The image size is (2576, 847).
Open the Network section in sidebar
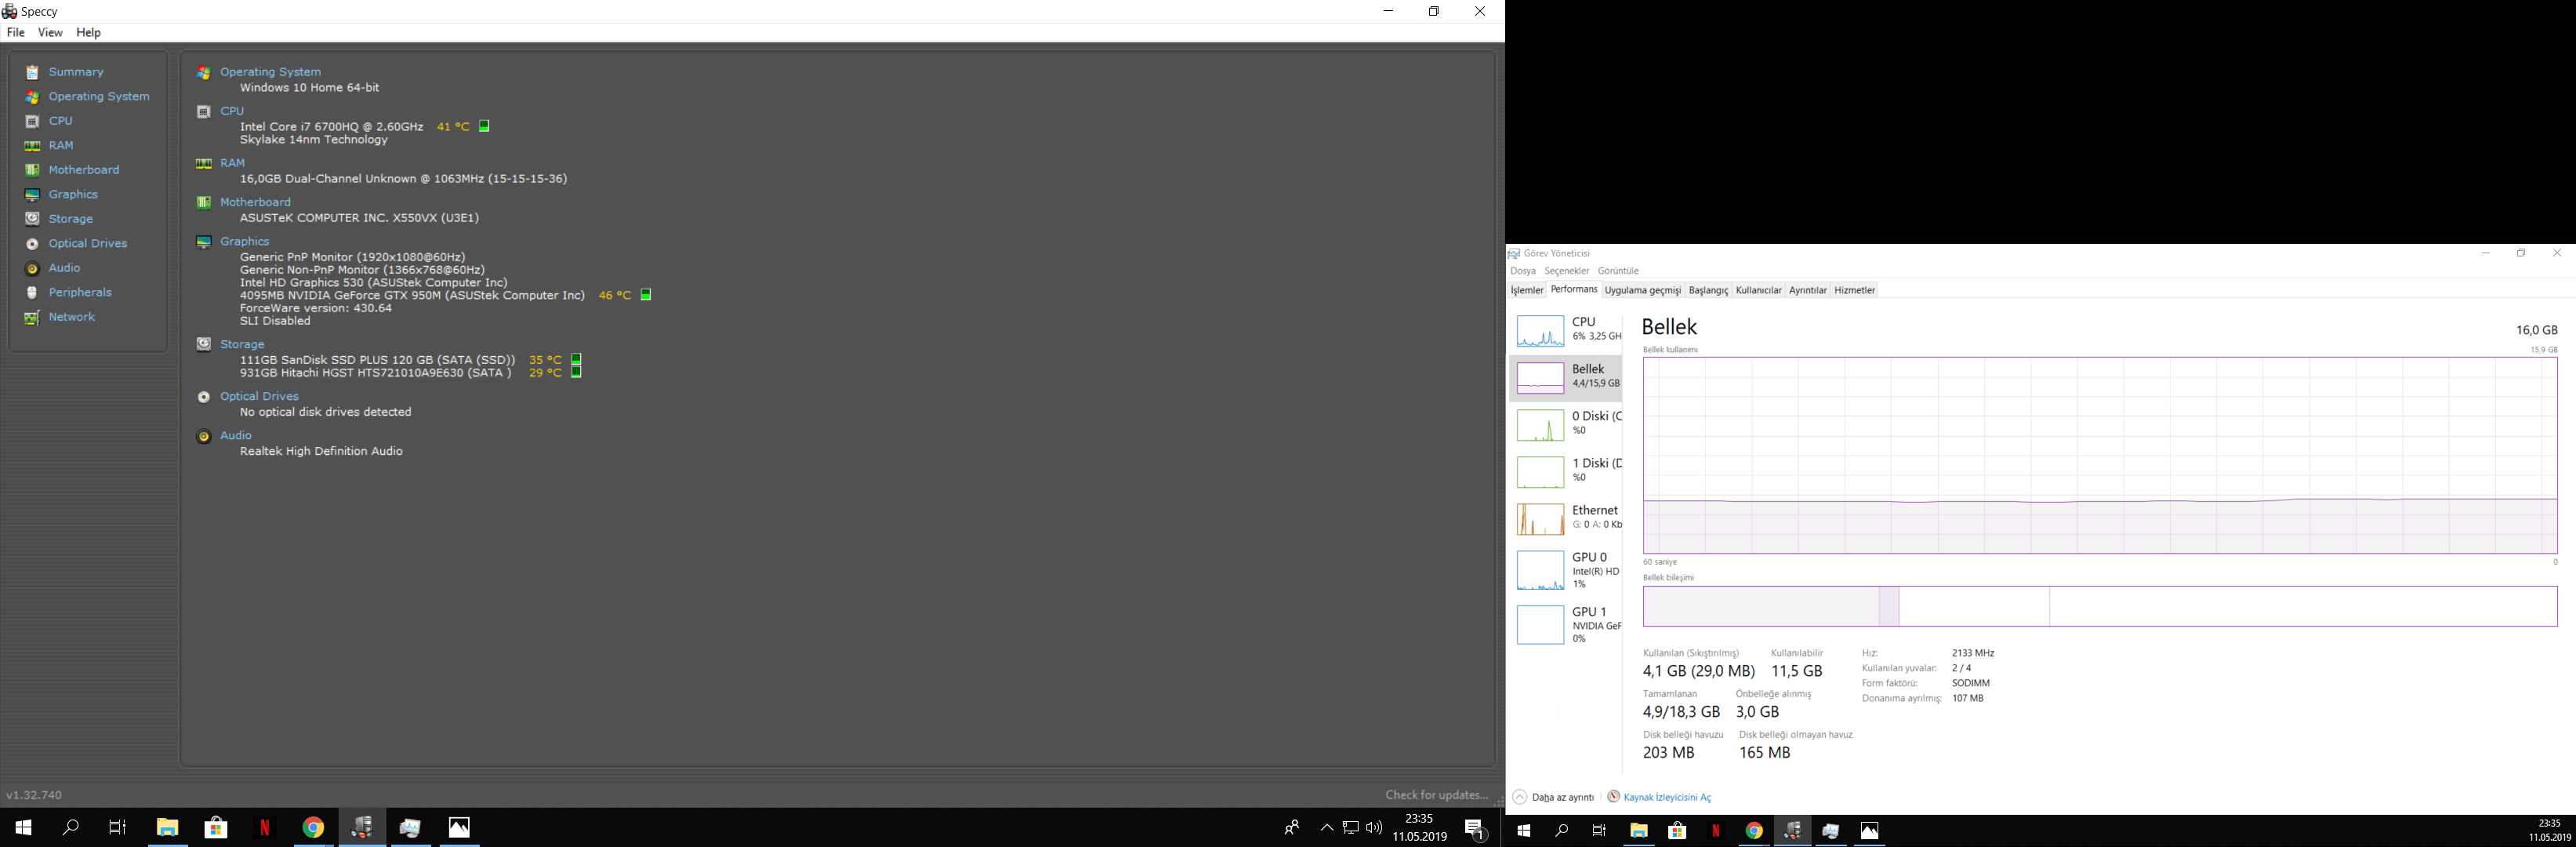pyautogui.click(x=71, y=317)
